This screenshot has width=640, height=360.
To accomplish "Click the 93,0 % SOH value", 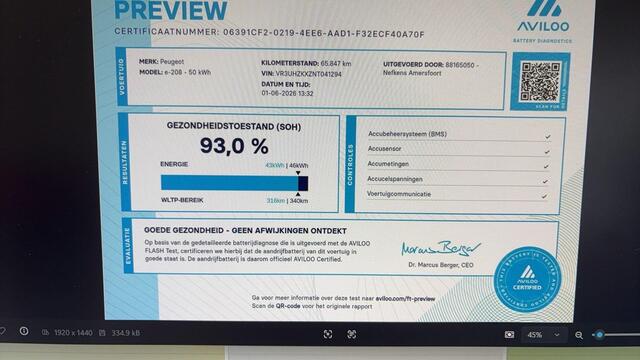I will [x=234, y=146].
